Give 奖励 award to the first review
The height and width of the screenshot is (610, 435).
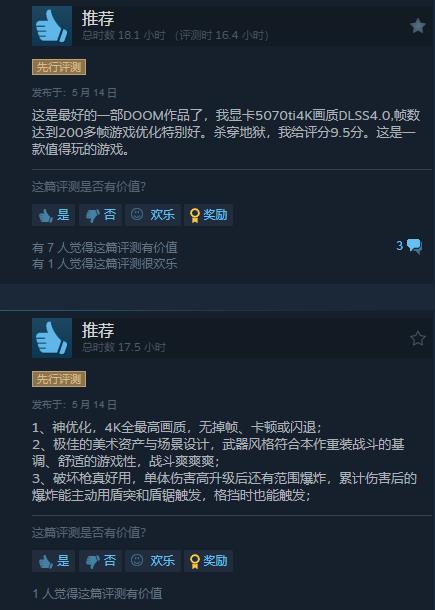click(208, 215)
